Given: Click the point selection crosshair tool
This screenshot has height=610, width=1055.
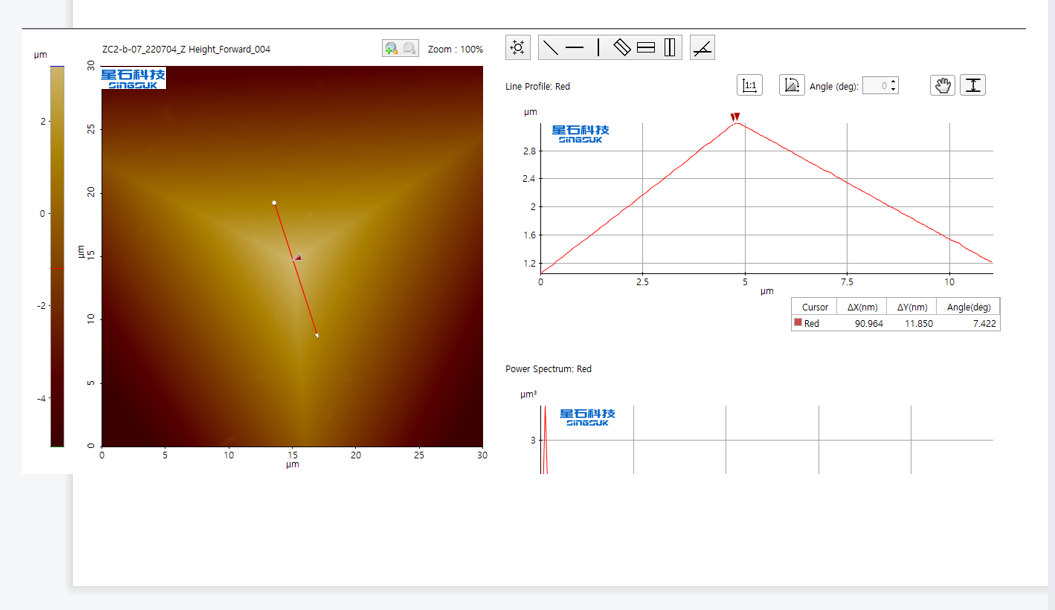Looking at the screenshot, I should [x=518, y=47].
